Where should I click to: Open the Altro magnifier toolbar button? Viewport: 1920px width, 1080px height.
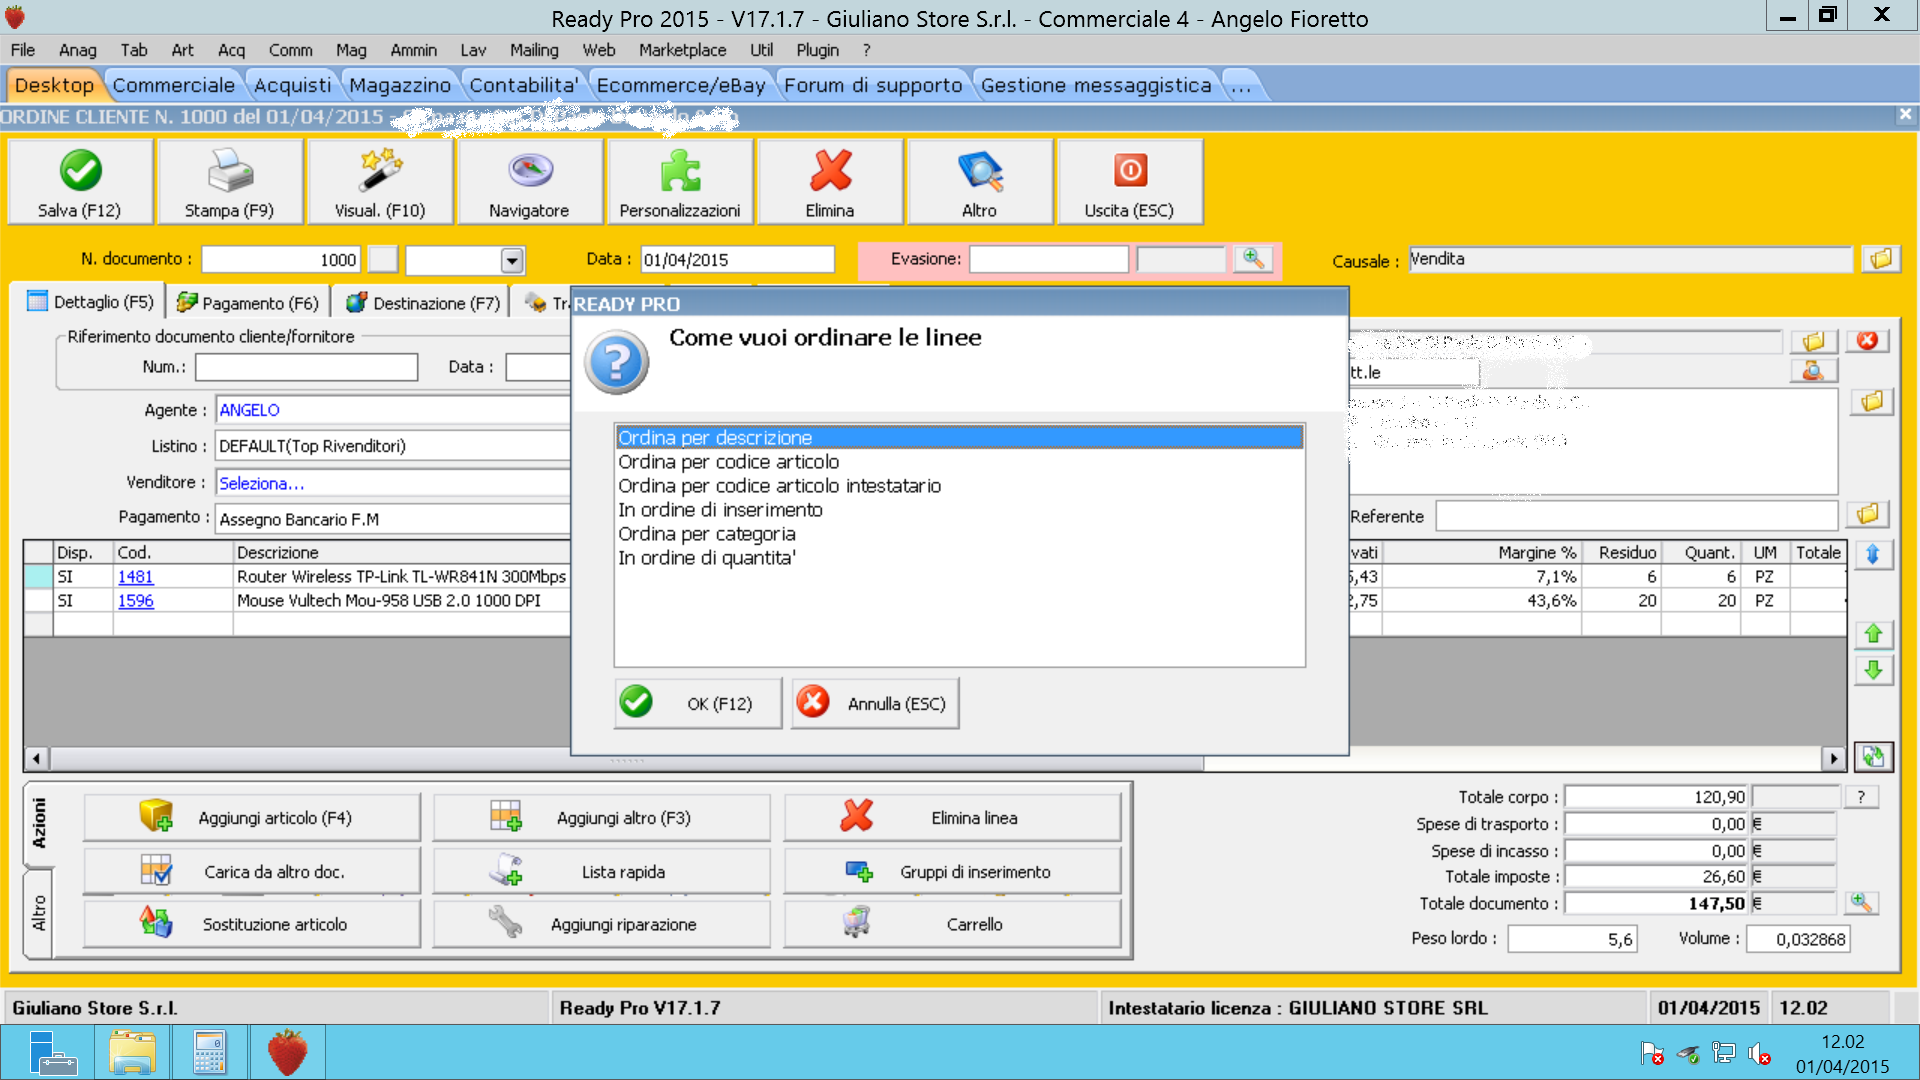(980, 182)
